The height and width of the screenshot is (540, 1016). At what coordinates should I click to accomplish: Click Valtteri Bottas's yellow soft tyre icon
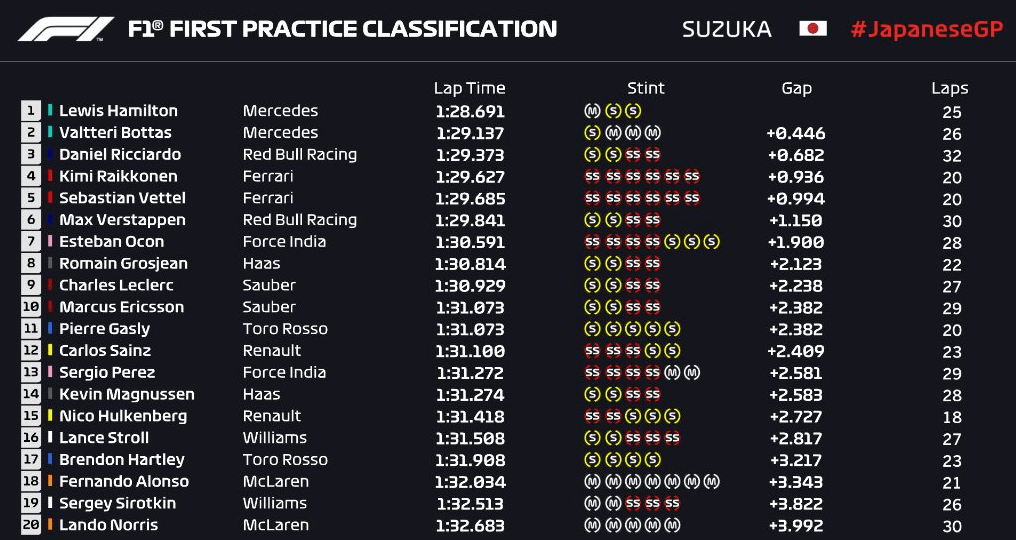pos(592,133)
